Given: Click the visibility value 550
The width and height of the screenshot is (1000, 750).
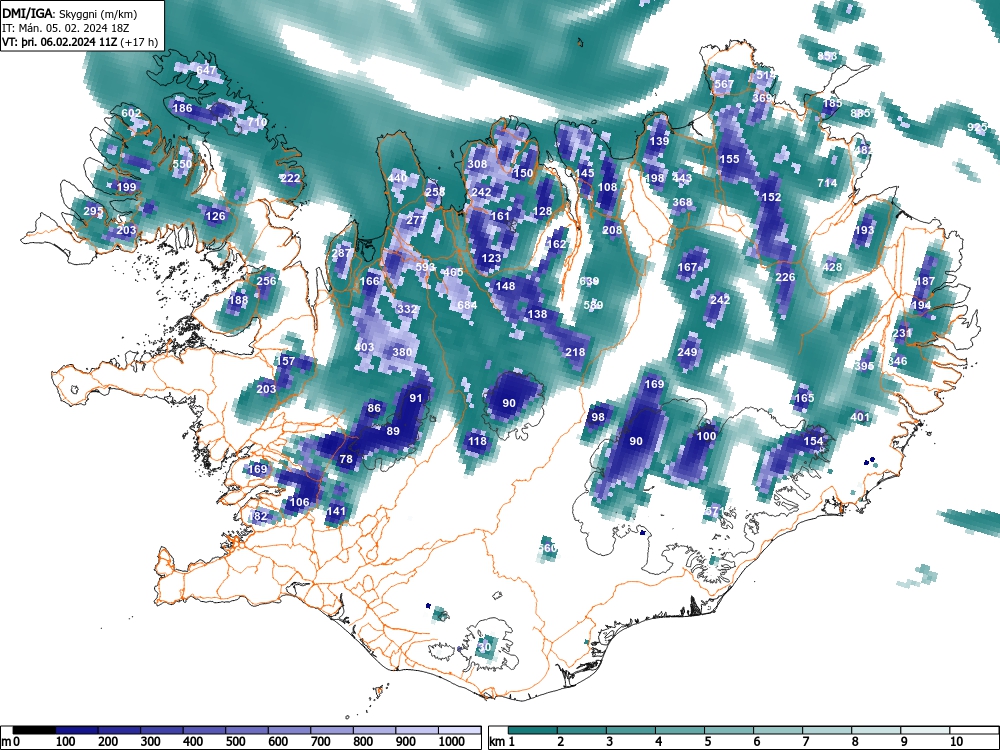Looking at the screenshot, I should coord(182,164).
